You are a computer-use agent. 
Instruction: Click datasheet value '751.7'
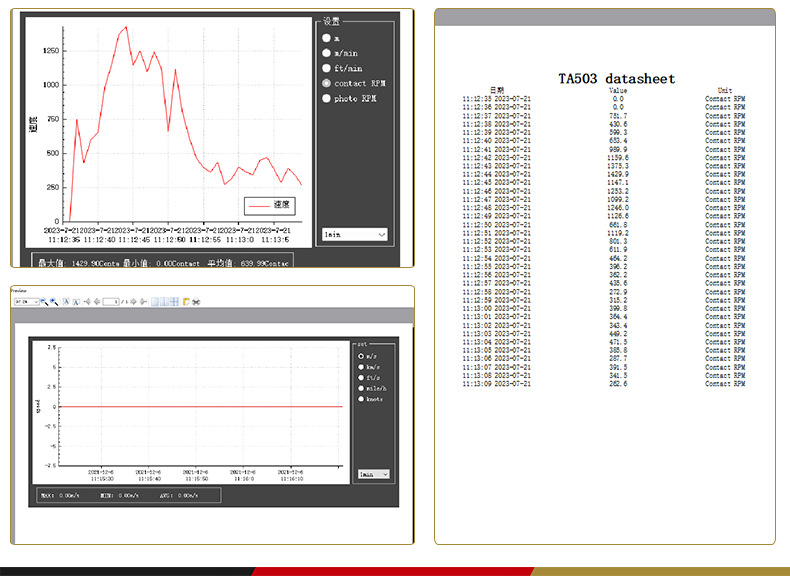pos(618,115)
